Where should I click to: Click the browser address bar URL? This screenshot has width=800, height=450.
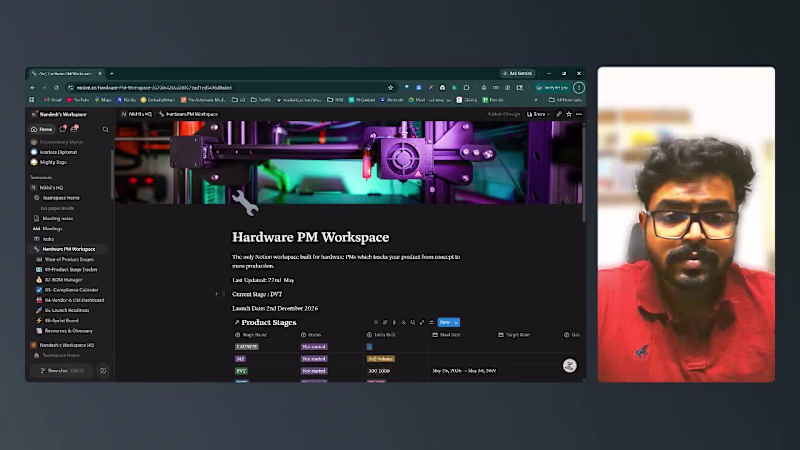[x=154, y=88]
